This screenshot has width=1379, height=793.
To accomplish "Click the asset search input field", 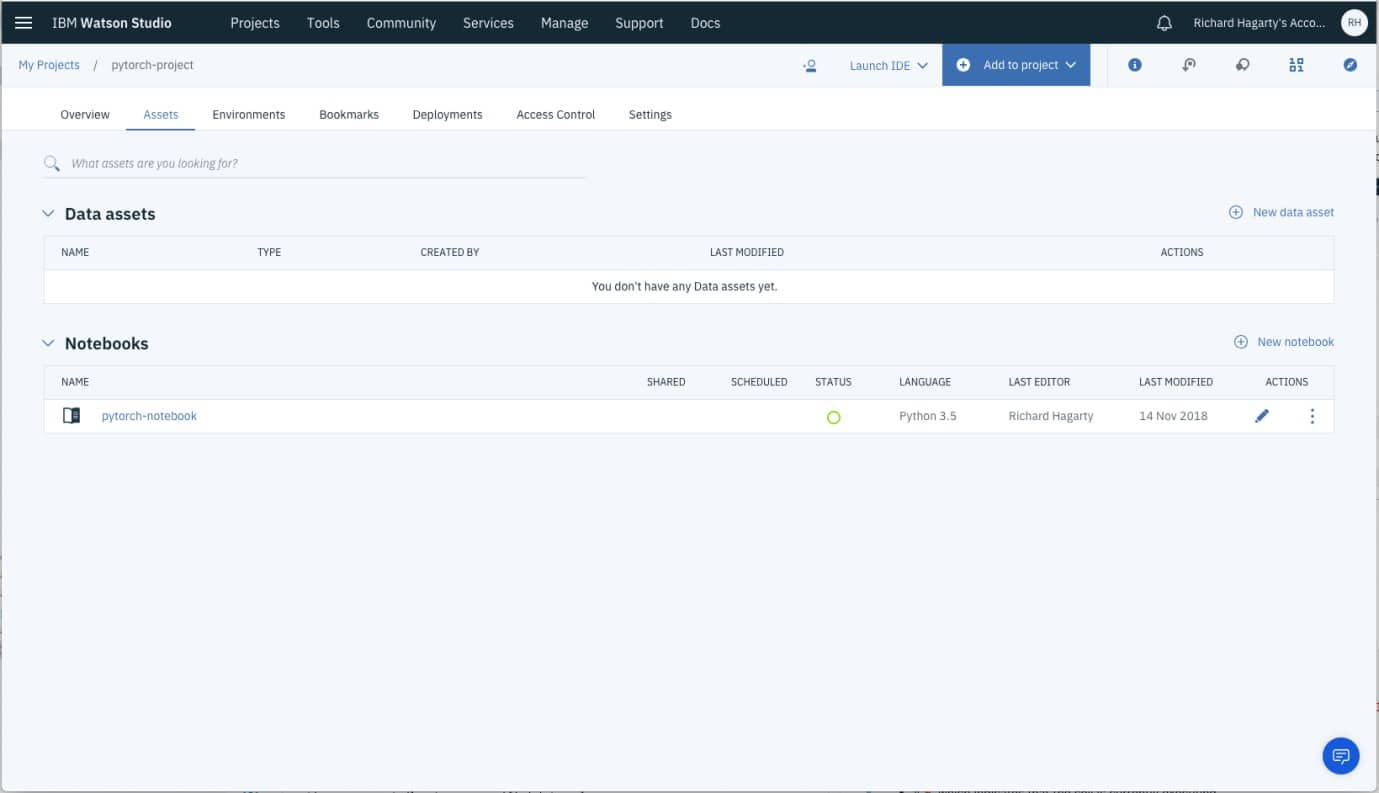I will point(320,163).
